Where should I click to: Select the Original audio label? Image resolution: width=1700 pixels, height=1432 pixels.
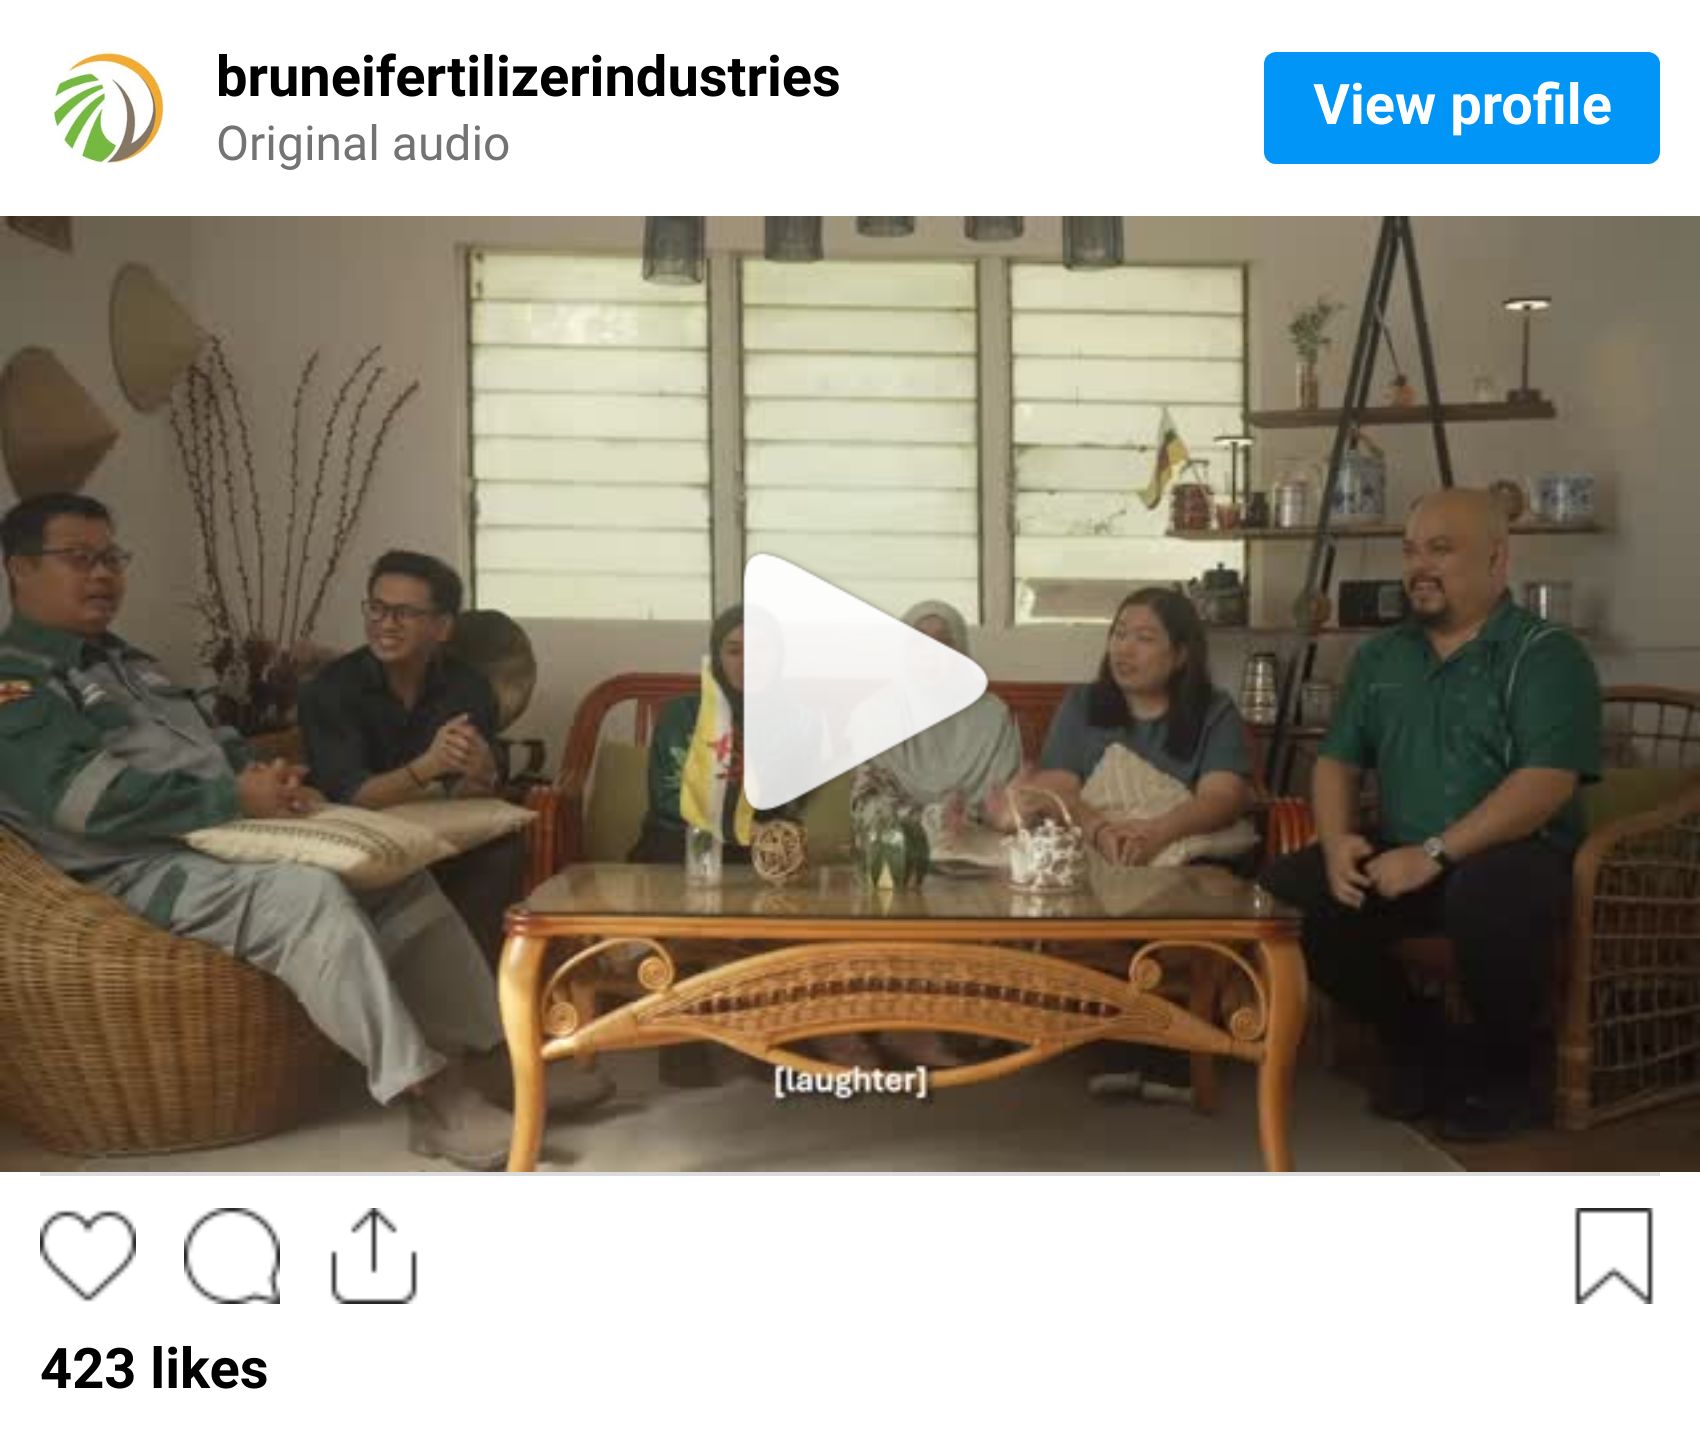[363, 144]
